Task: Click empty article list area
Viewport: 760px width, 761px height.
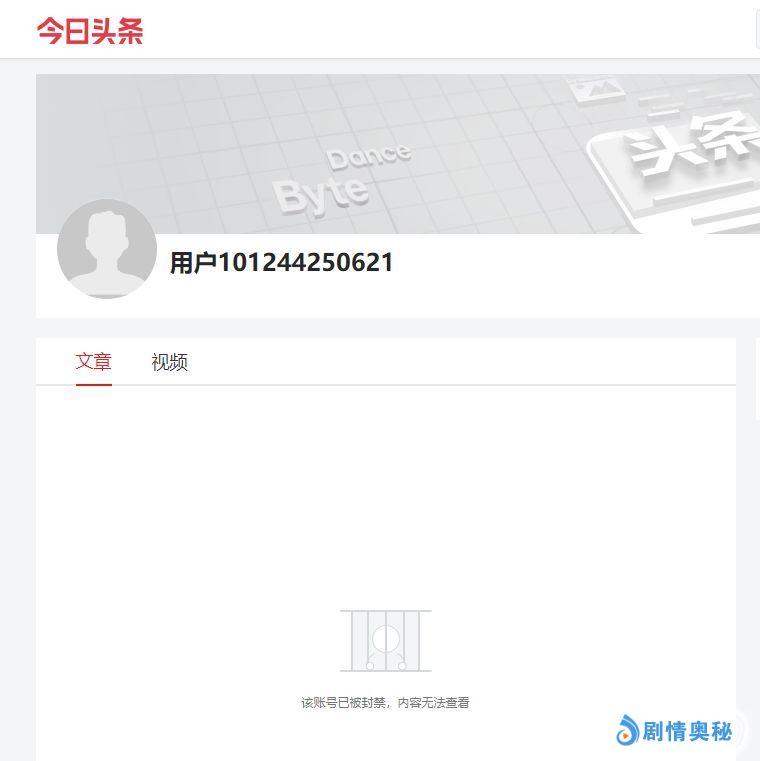Action: pos(386,495)
